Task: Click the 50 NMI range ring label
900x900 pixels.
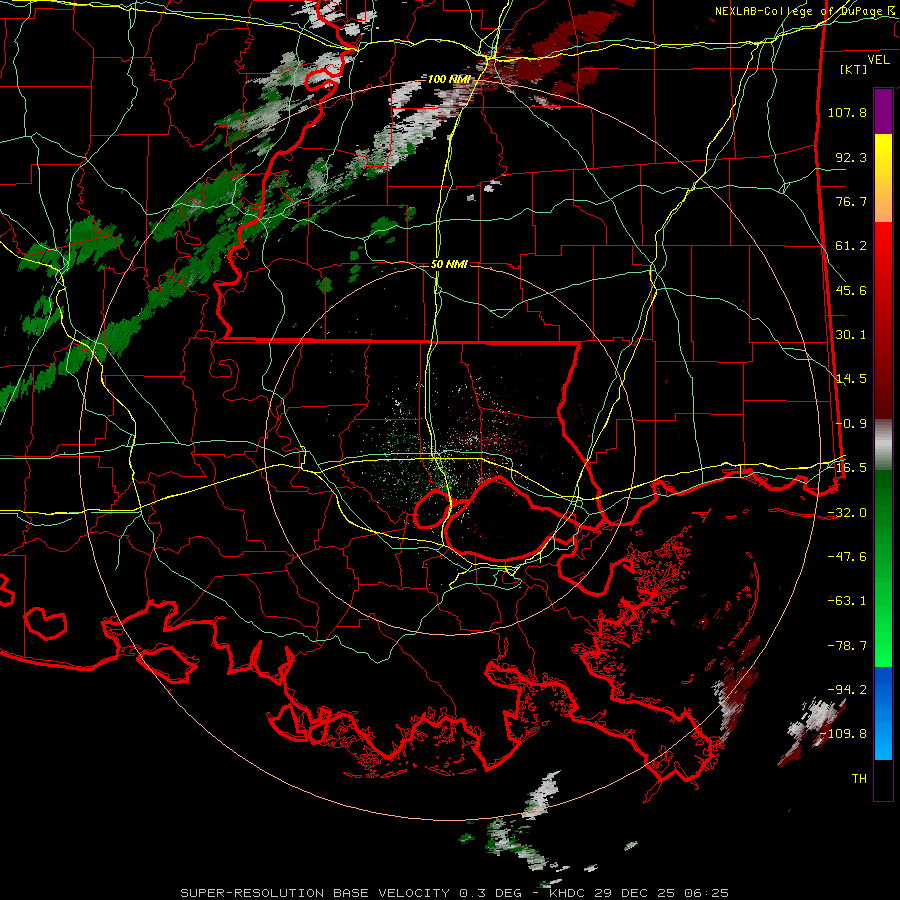Action: (449, 264)
